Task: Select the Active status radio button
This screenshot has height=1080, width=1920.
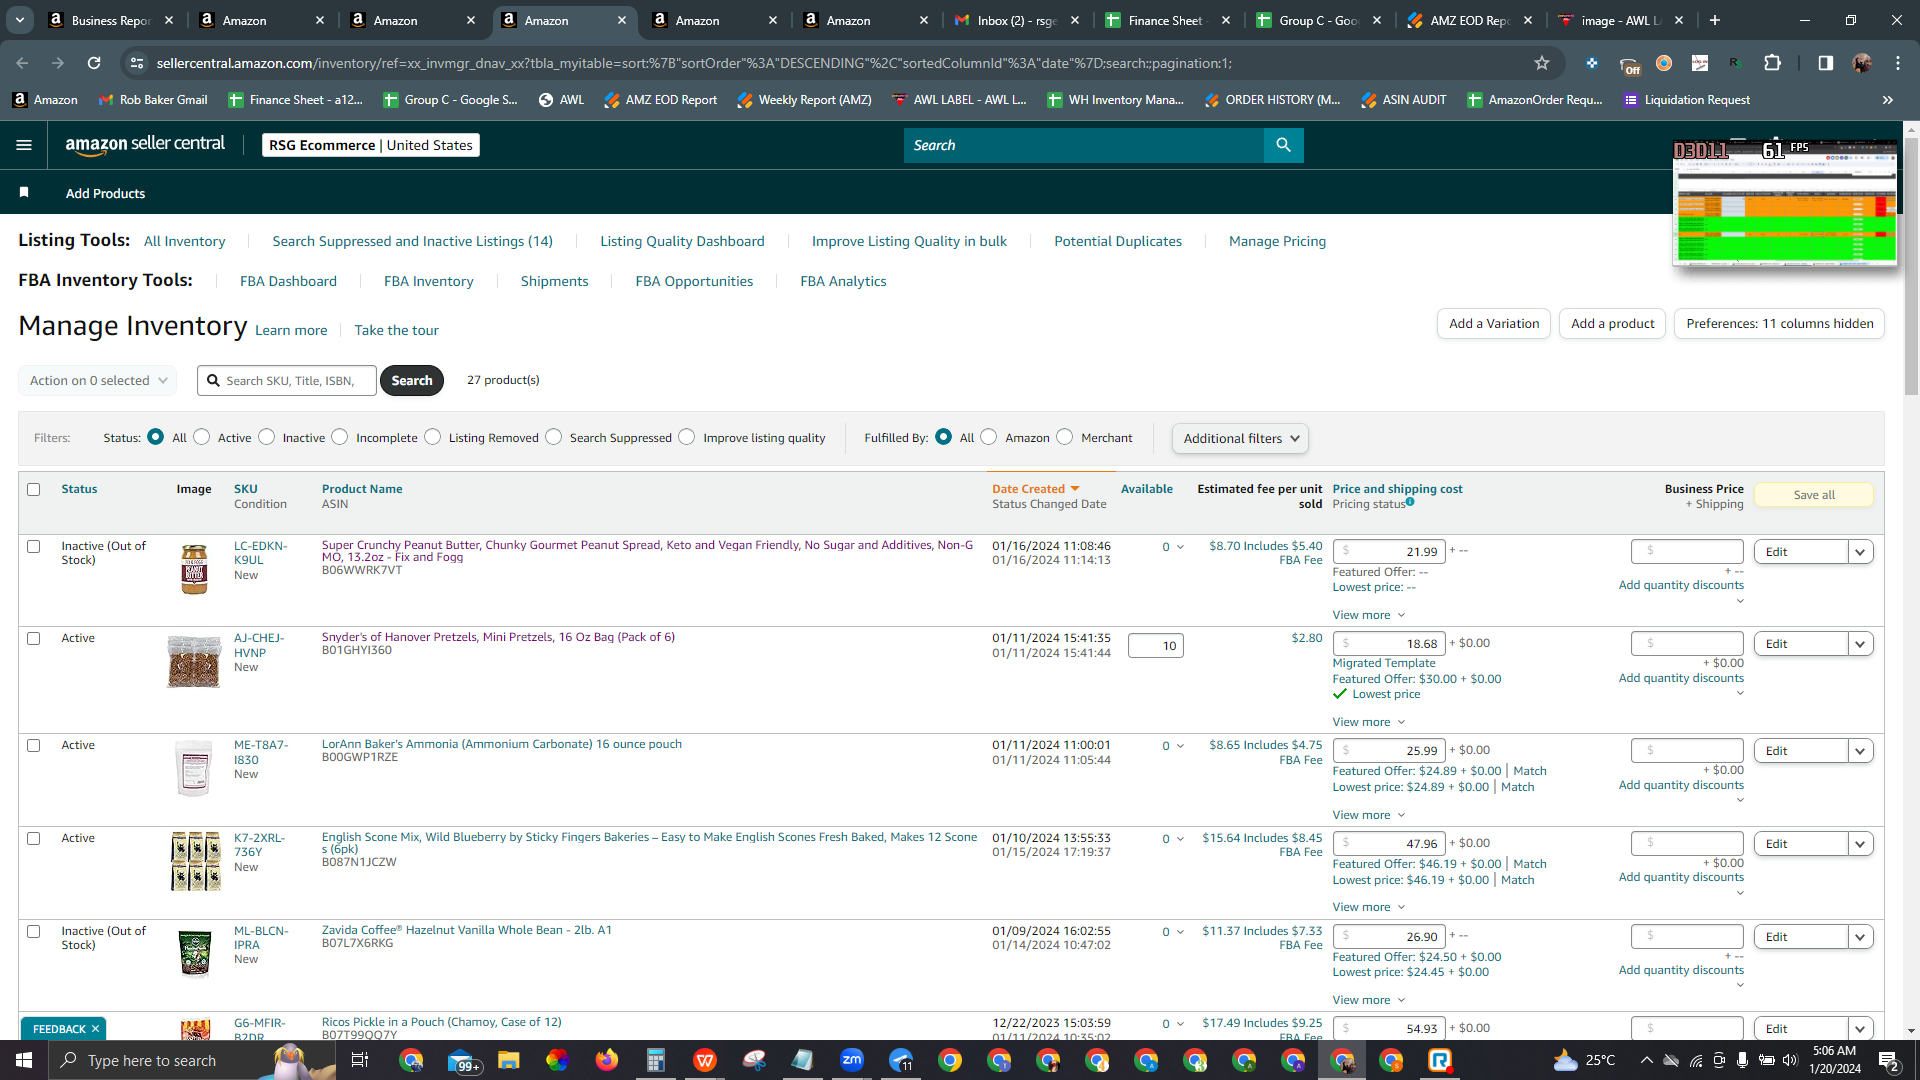Action: pos(202,437)
